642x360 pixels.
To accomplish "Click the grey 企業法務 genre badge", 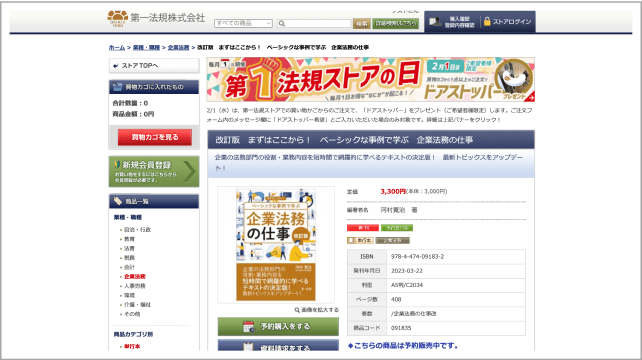I will [x=393, y=240].
